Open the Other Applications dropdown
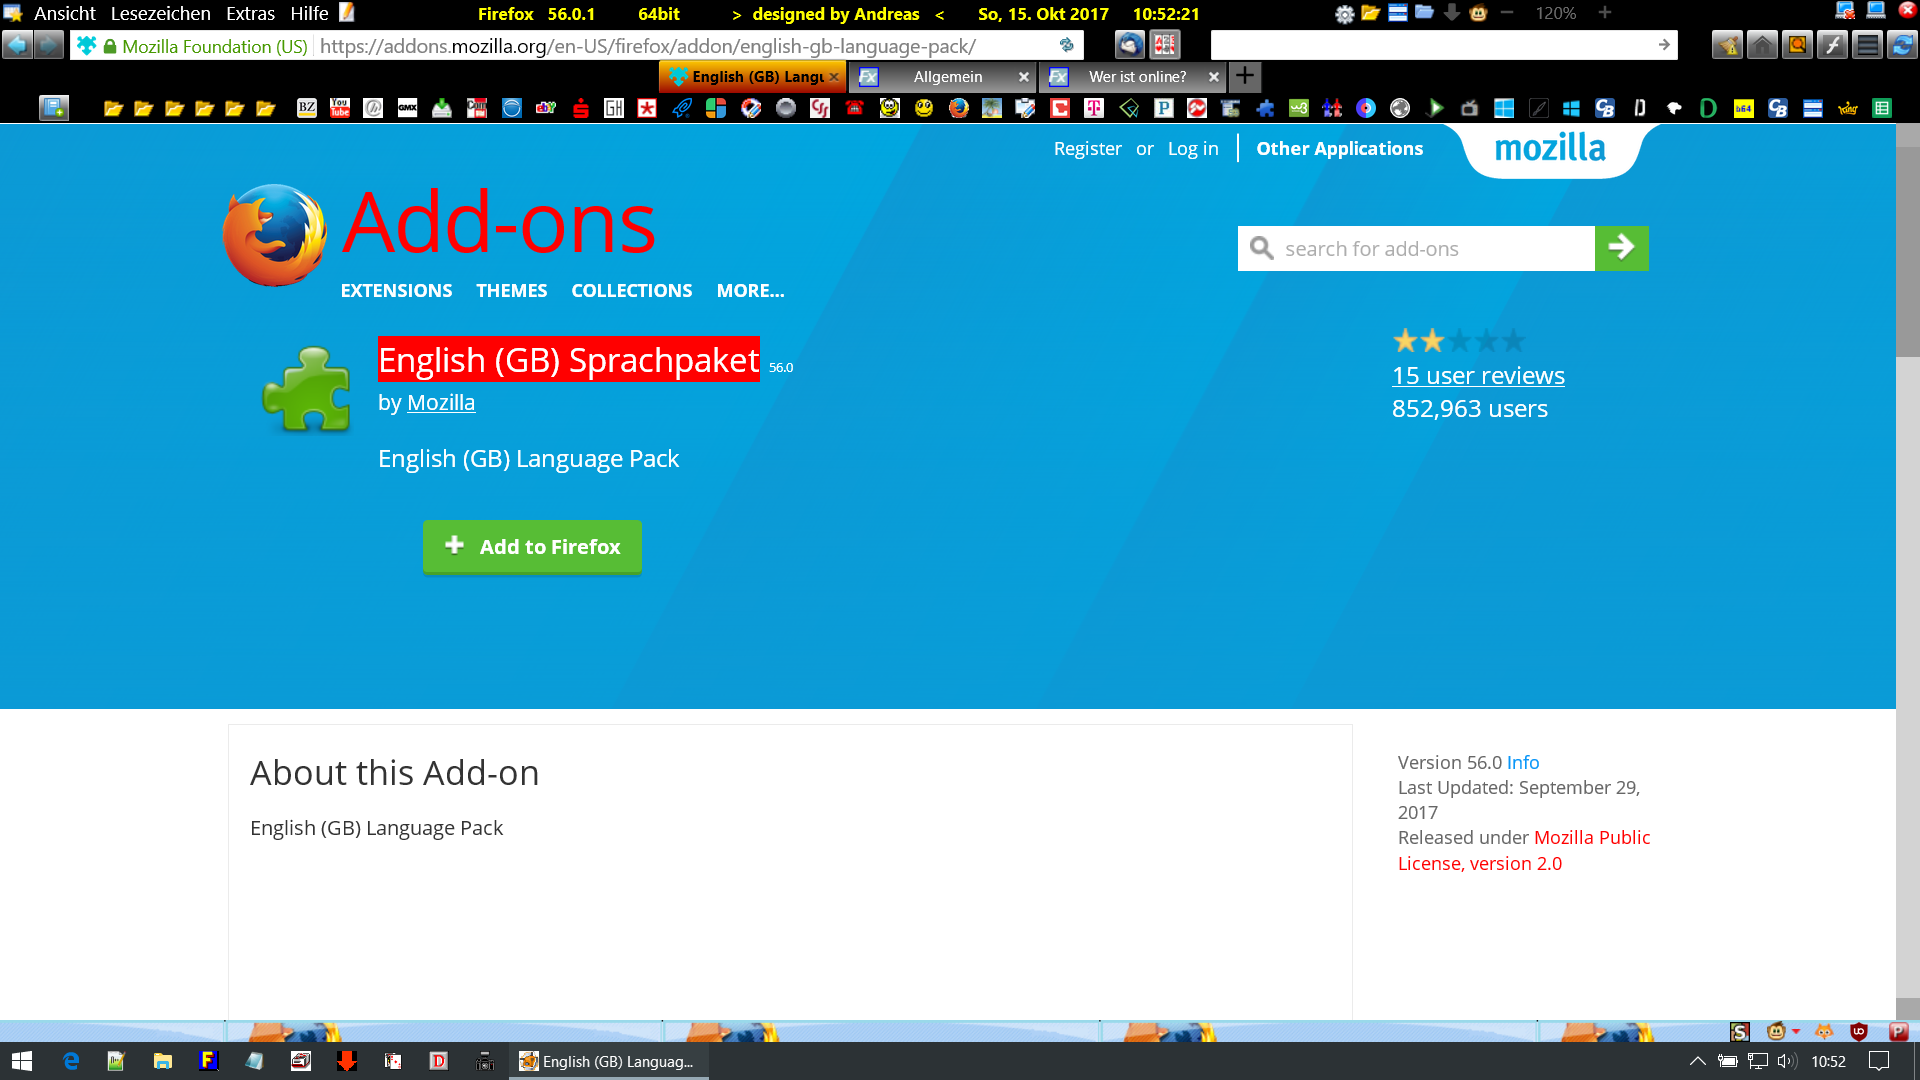The height and width of the screenshot is (1080, 1920). click(x=1339, y=149)
